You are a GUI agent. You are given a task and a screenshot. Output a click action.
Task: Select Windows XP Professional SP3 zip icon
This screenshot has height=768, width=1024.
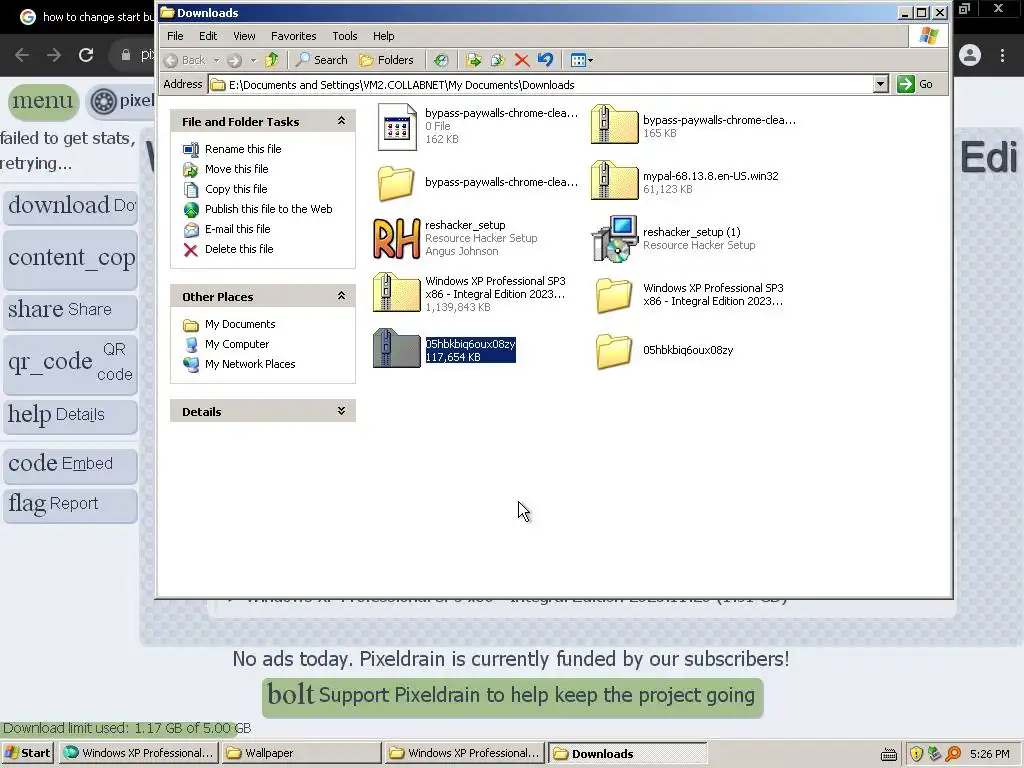click(x=396, y=292)
